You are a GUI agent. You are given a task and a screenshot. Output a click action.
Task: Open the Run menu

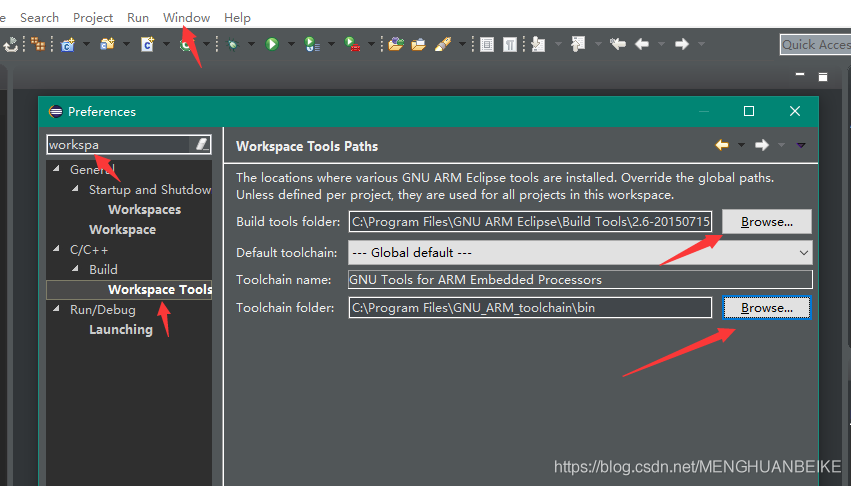138,18
